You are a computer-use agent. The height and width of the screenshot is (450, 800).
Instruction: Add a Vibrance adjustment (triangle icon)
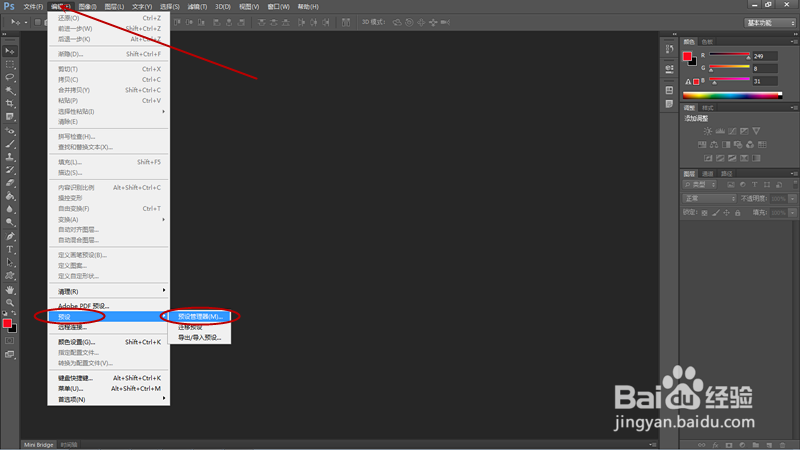pos(756,131)
